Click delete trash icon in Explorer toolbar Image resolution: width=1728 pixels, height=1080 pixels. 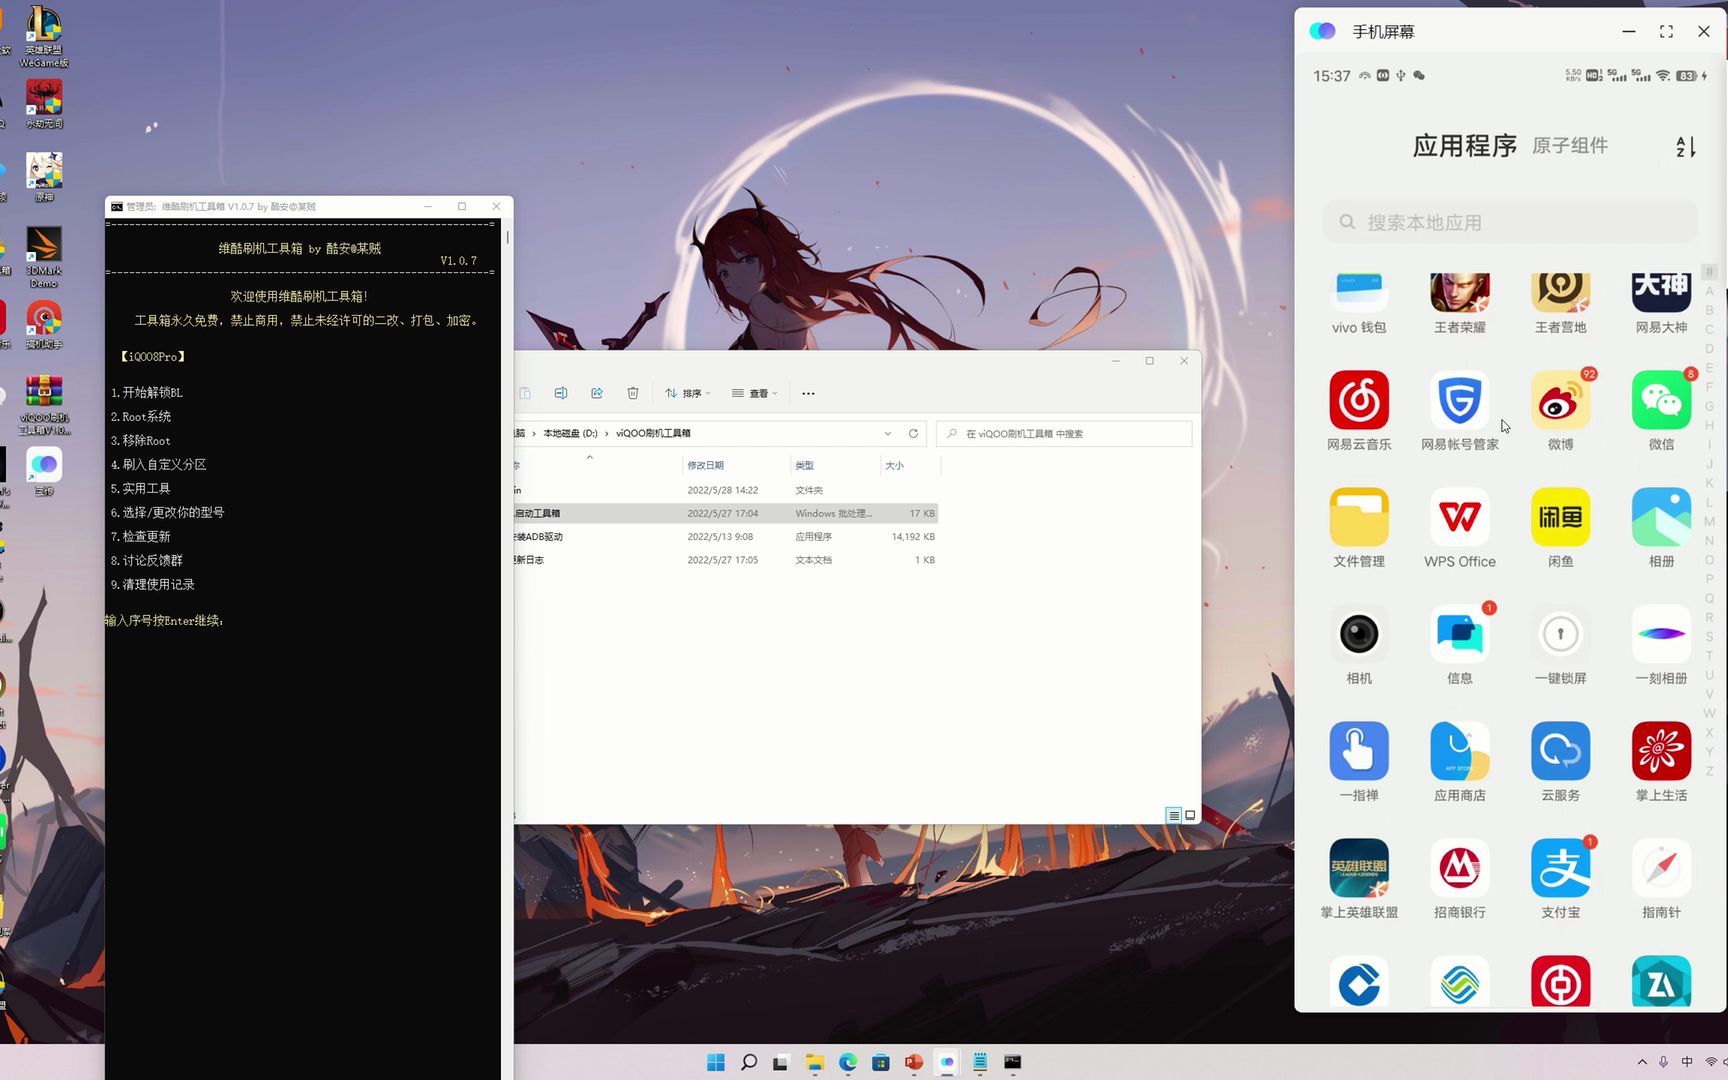coord(633,393)
